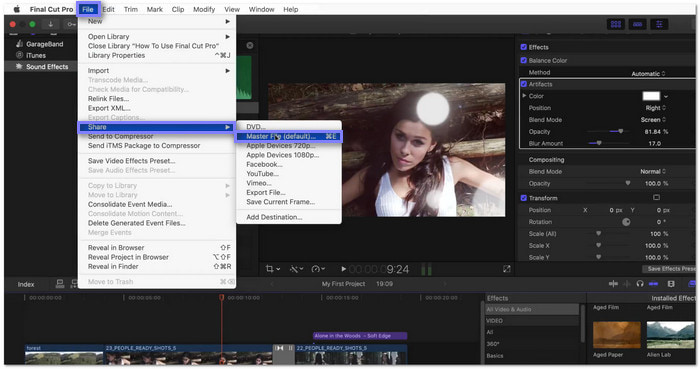Toggle solo headphones icon
Viewport: 700px width, 369px height.
640,284
